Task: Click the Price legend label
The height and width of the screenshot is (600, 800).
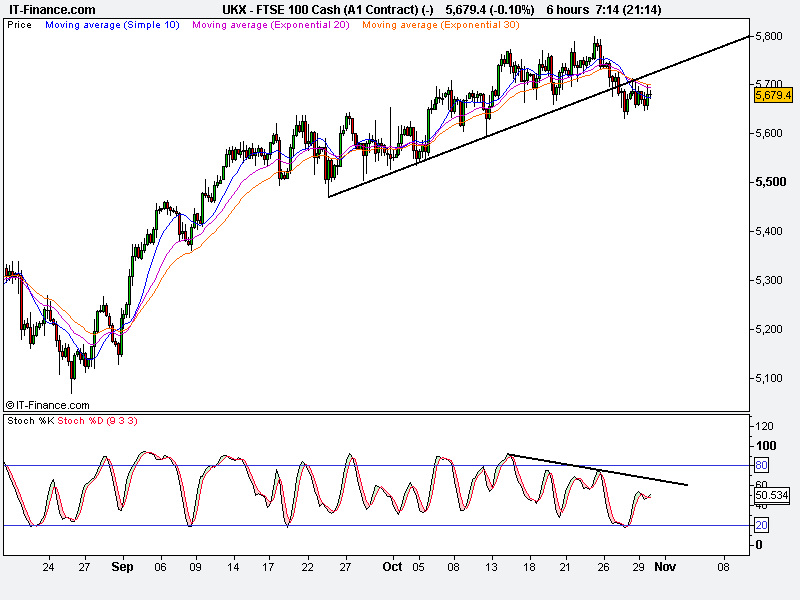Action: [19, 24]
